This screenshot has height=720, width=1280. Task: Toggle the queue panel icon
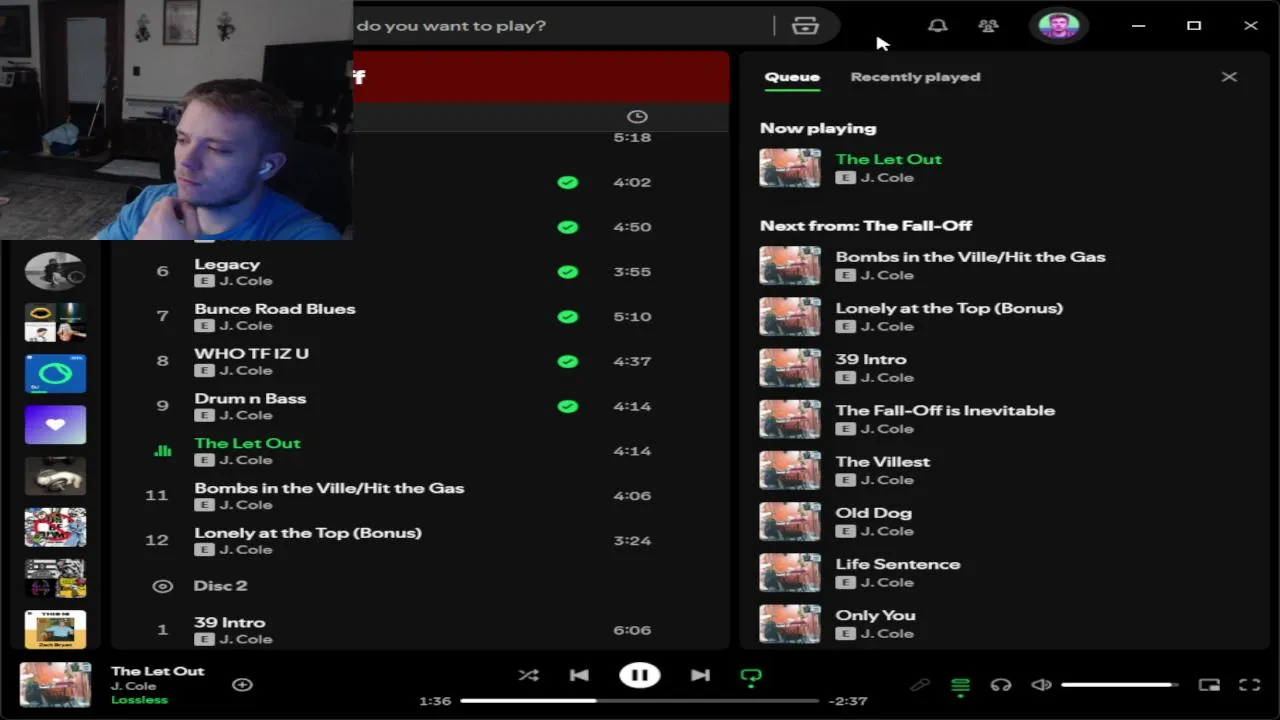[x=960, y=685]
